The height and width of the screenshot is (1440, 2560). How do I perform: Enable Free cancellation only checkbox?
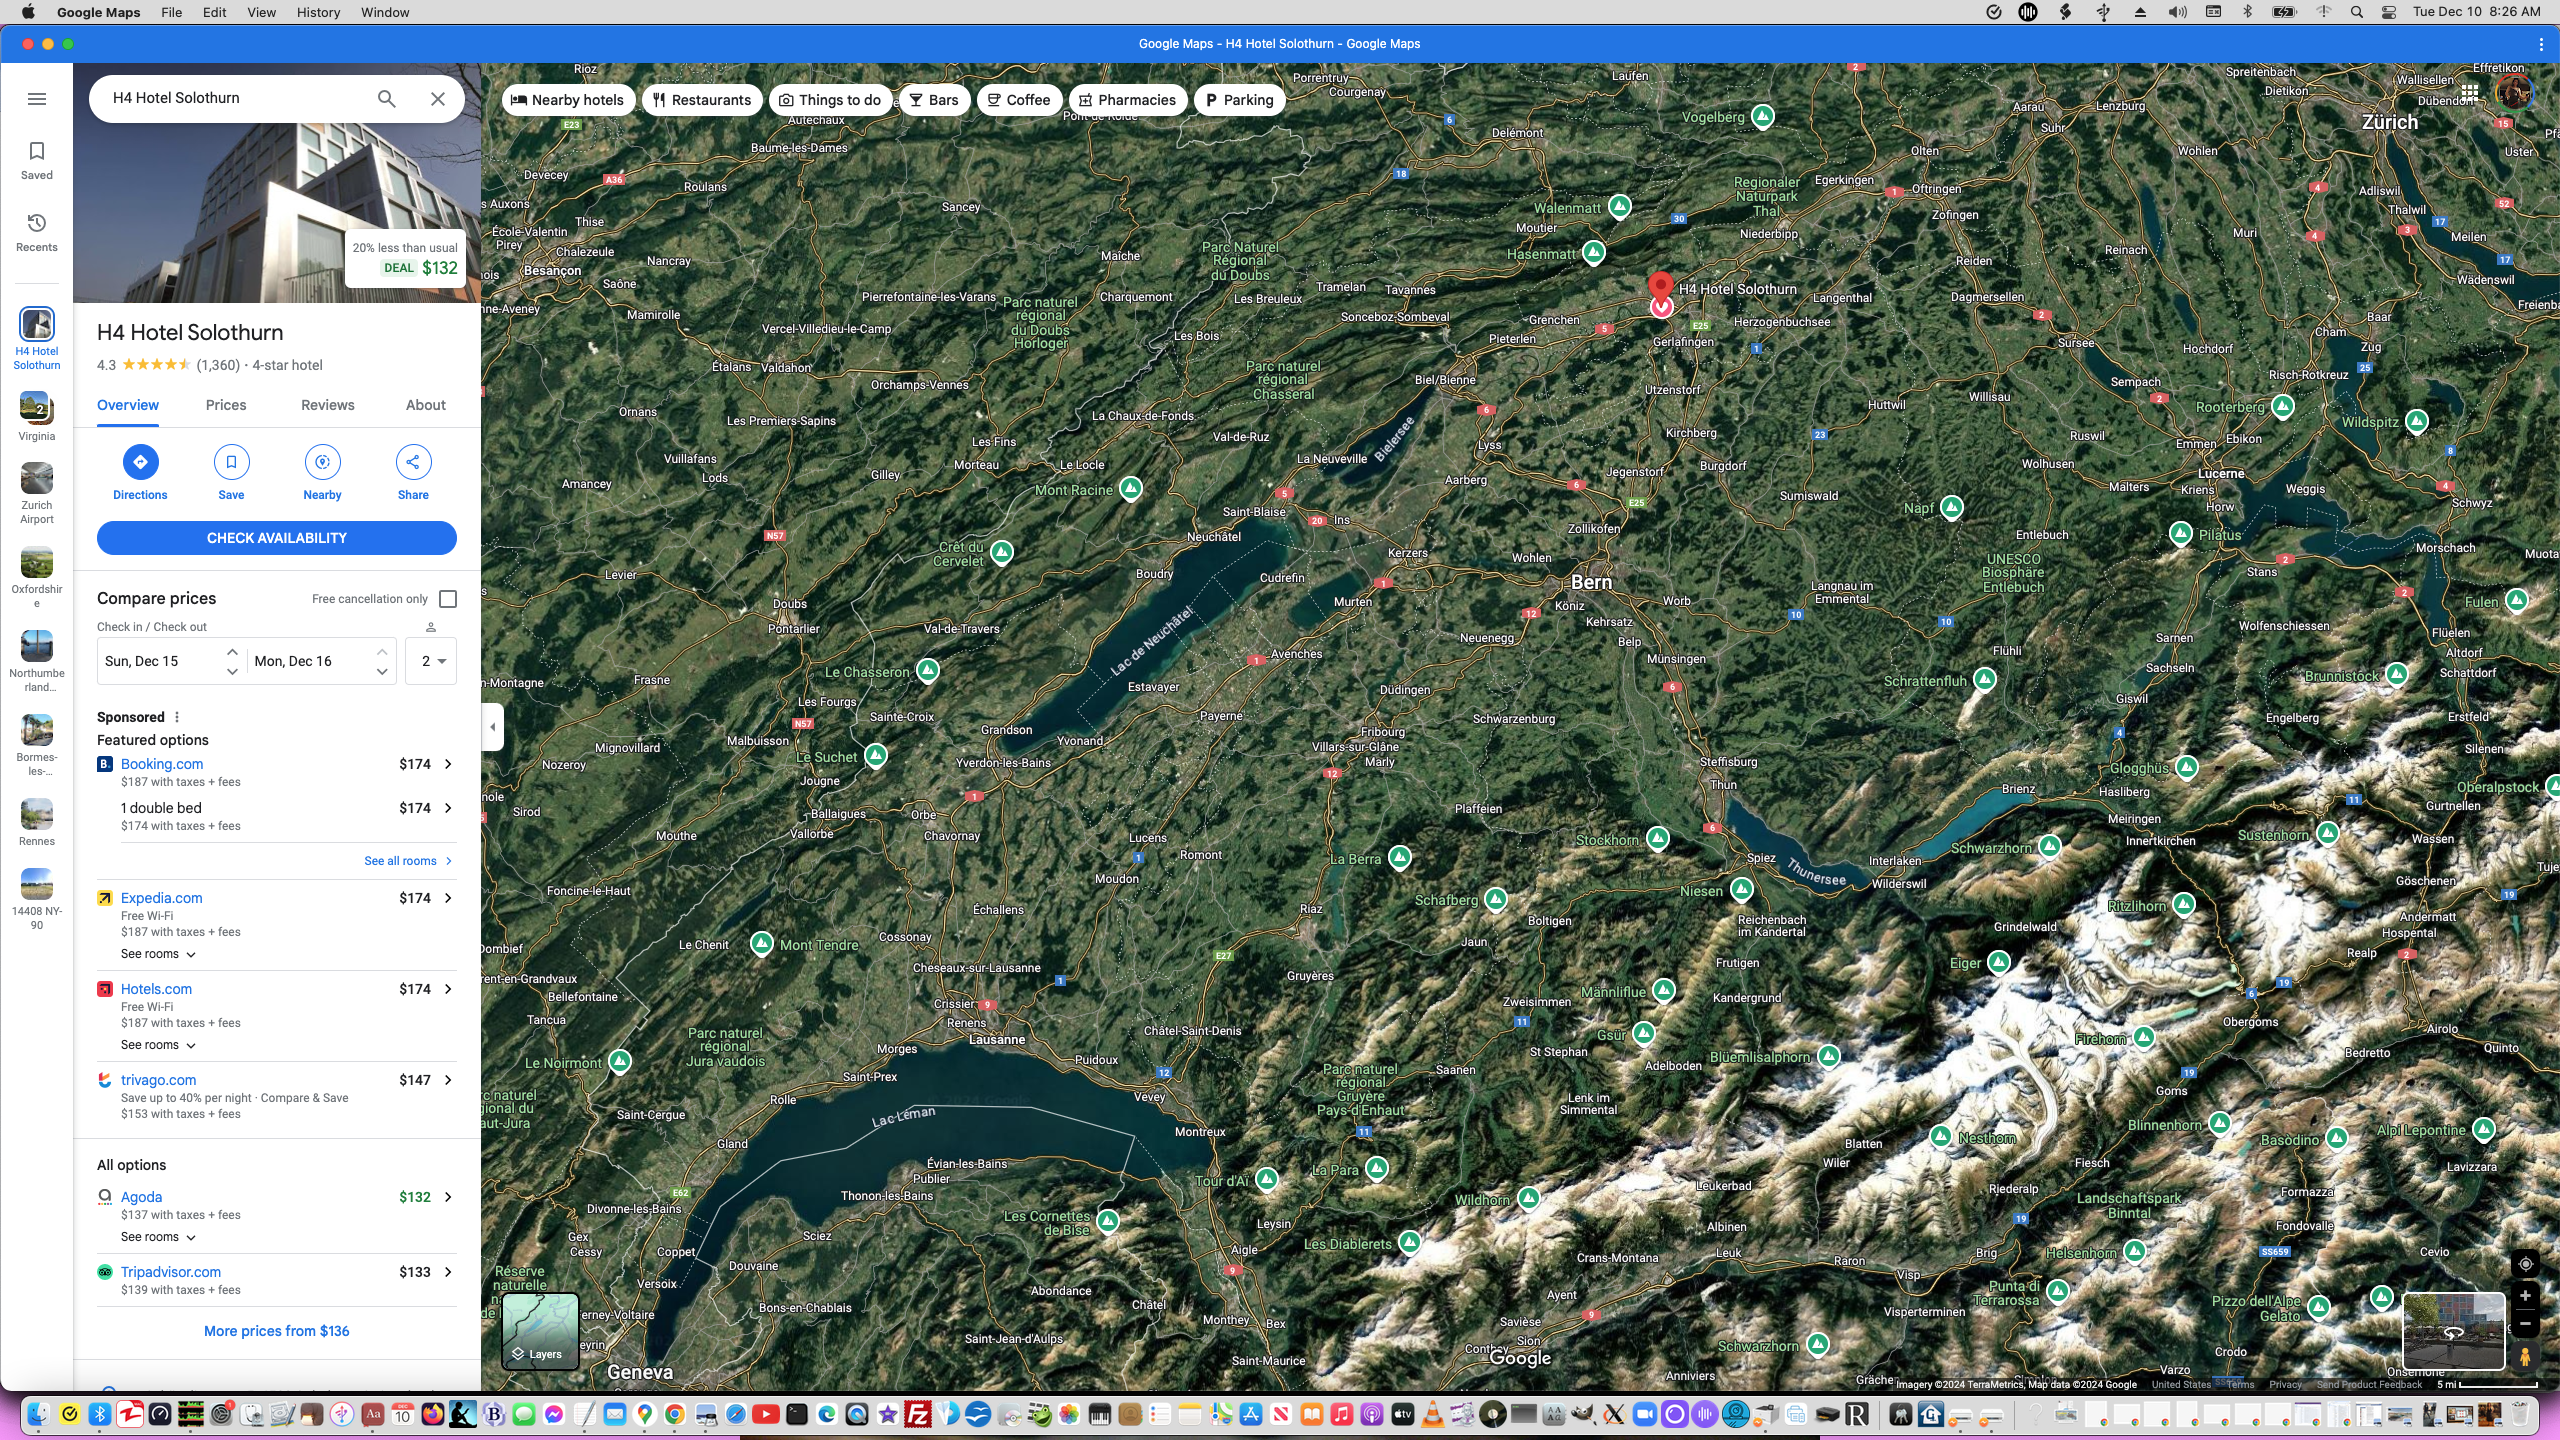(448, 599)
